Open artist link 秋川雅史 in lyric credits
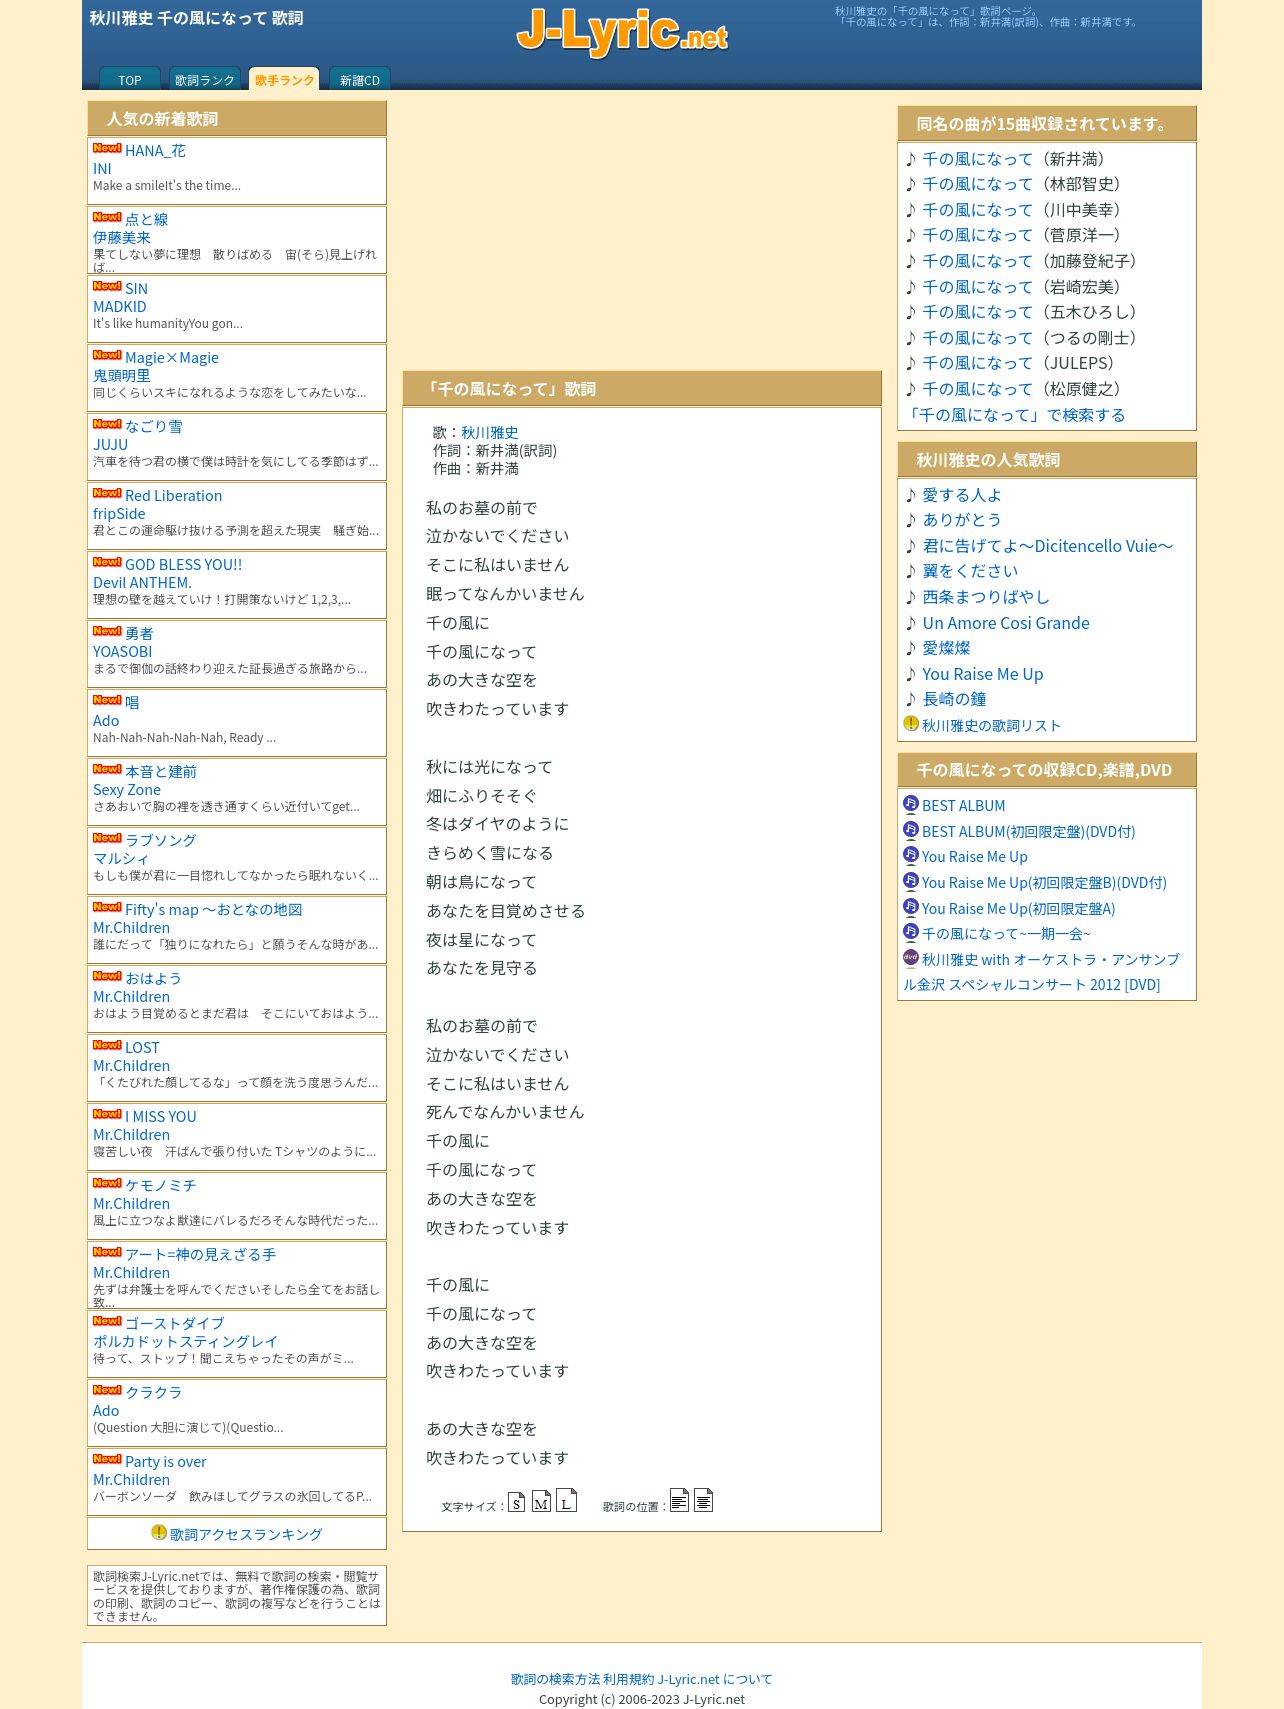Screen dimensions: 1284x1709 click(490, 433)
